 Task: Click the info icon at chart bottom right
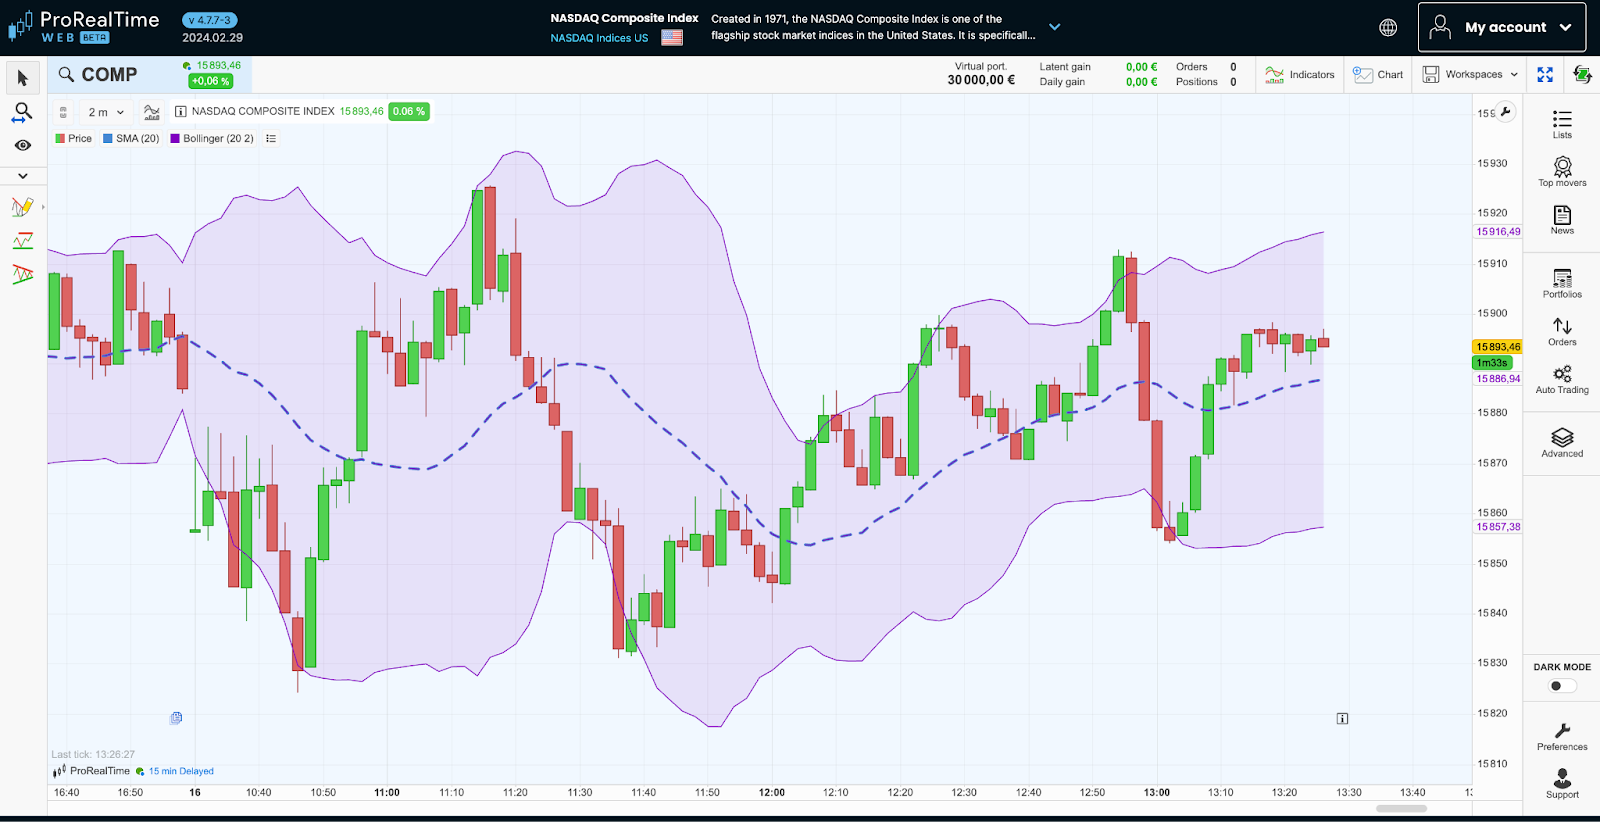point(1342,718)
